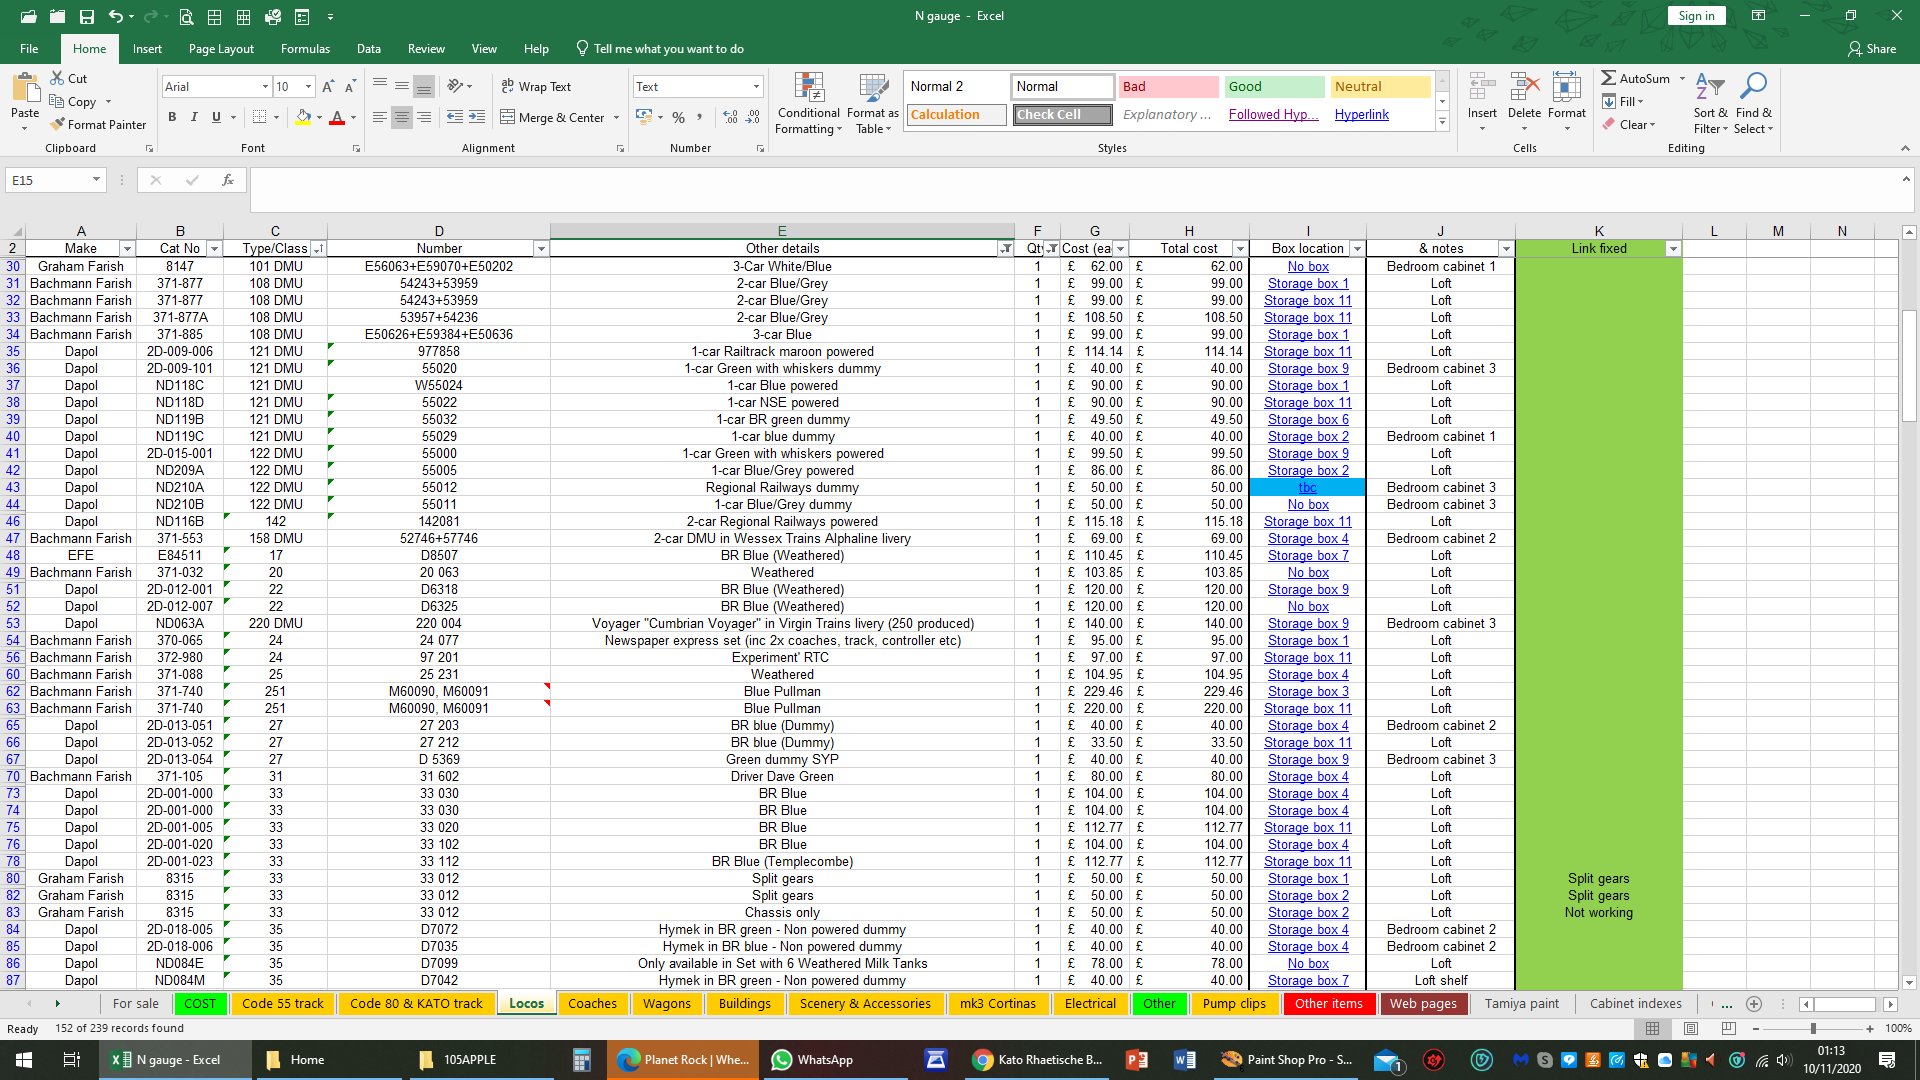This screenshot has height=1080, width=1920.
Task: Toggle Underline formatting
Action: click(x=216, y=117)
